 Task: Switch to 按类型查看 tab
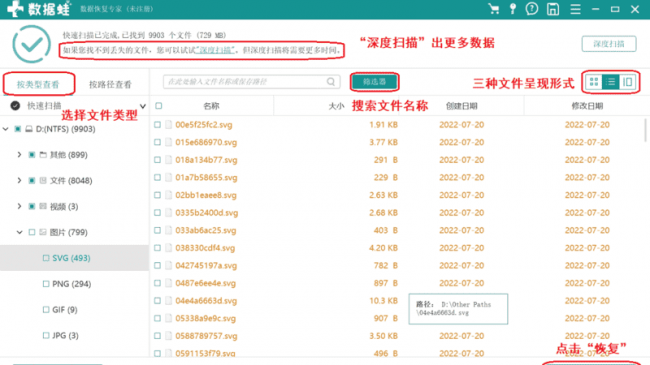(x=38, y=84)
